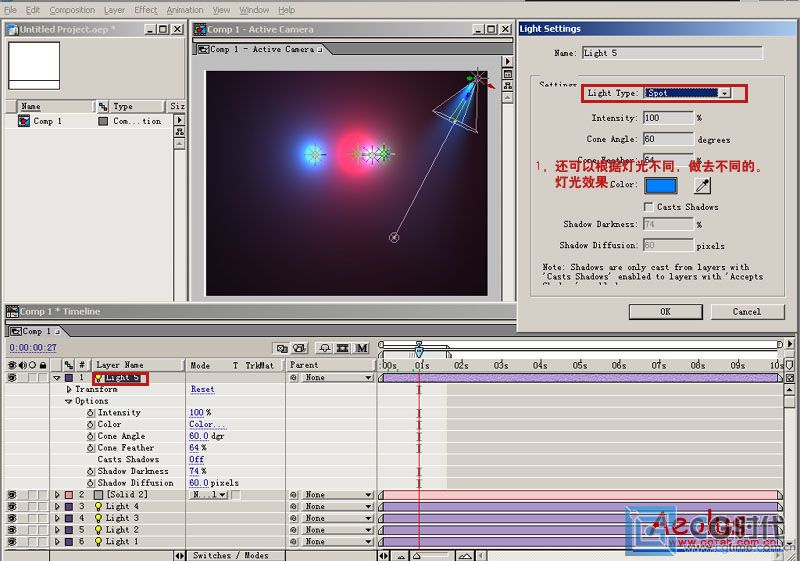Click the Name field containing Light 5
Image resolution: width=800 pixels, height=561 pixels.
[x=672, y=53]
